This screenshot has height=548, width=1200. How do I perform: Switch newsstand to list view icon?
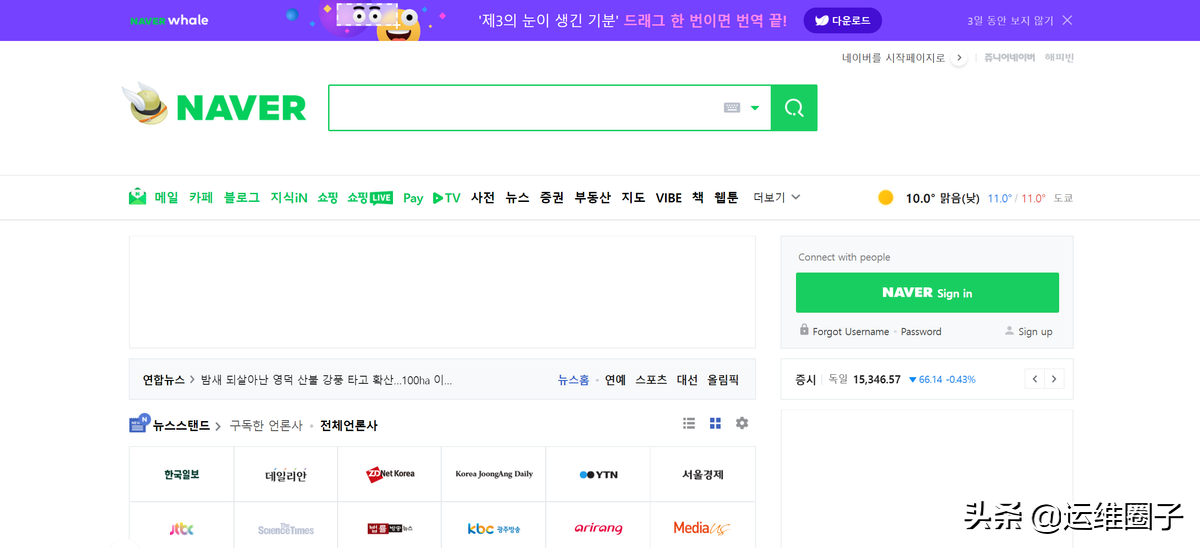coord(689,424)
